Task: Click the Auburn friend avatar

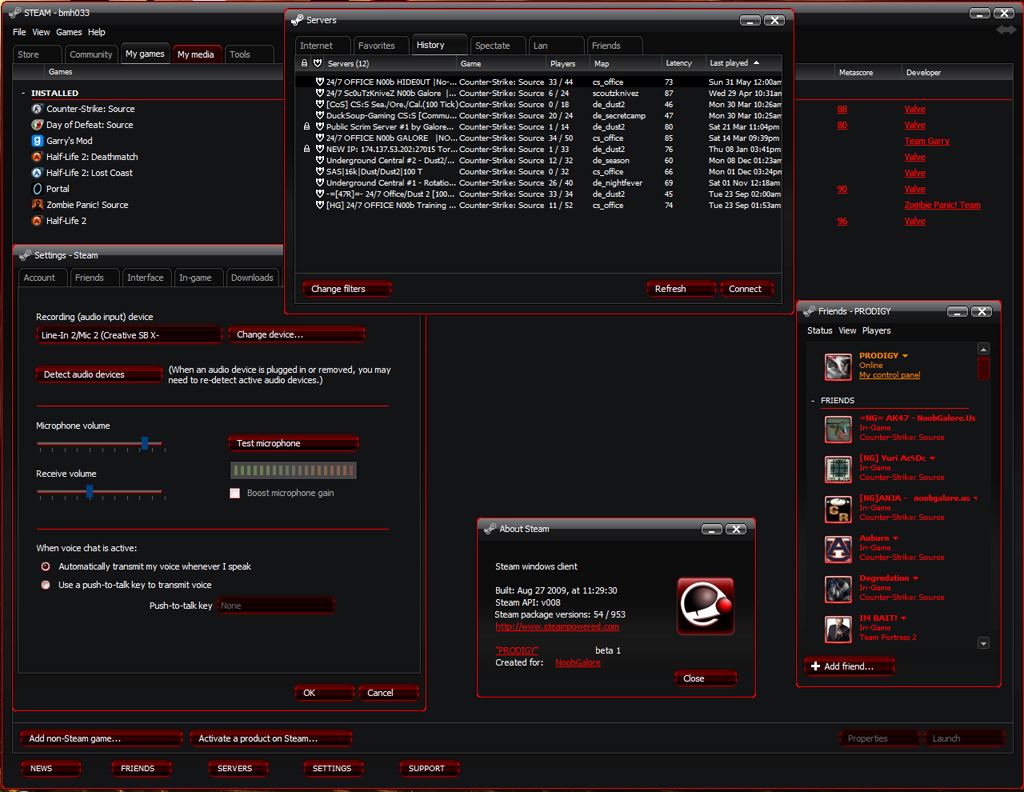Action: 838,549
